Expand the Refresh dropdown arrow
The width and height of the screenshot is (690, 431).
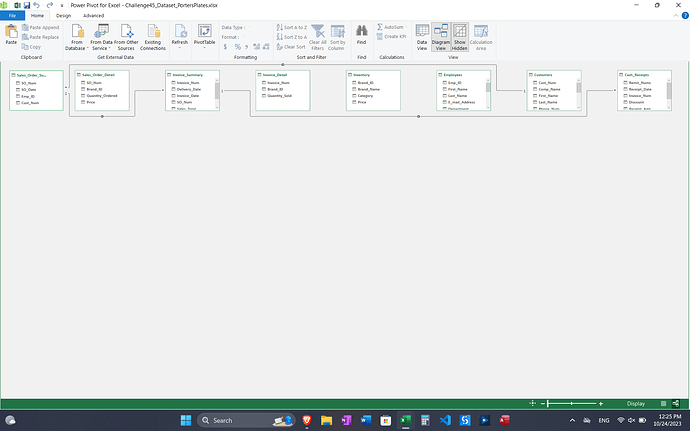180,48
